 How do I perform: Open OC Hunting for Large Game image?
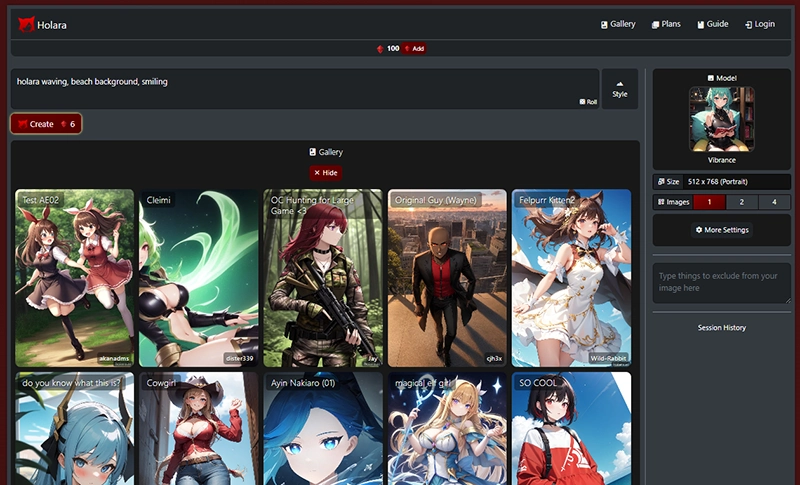322,278
